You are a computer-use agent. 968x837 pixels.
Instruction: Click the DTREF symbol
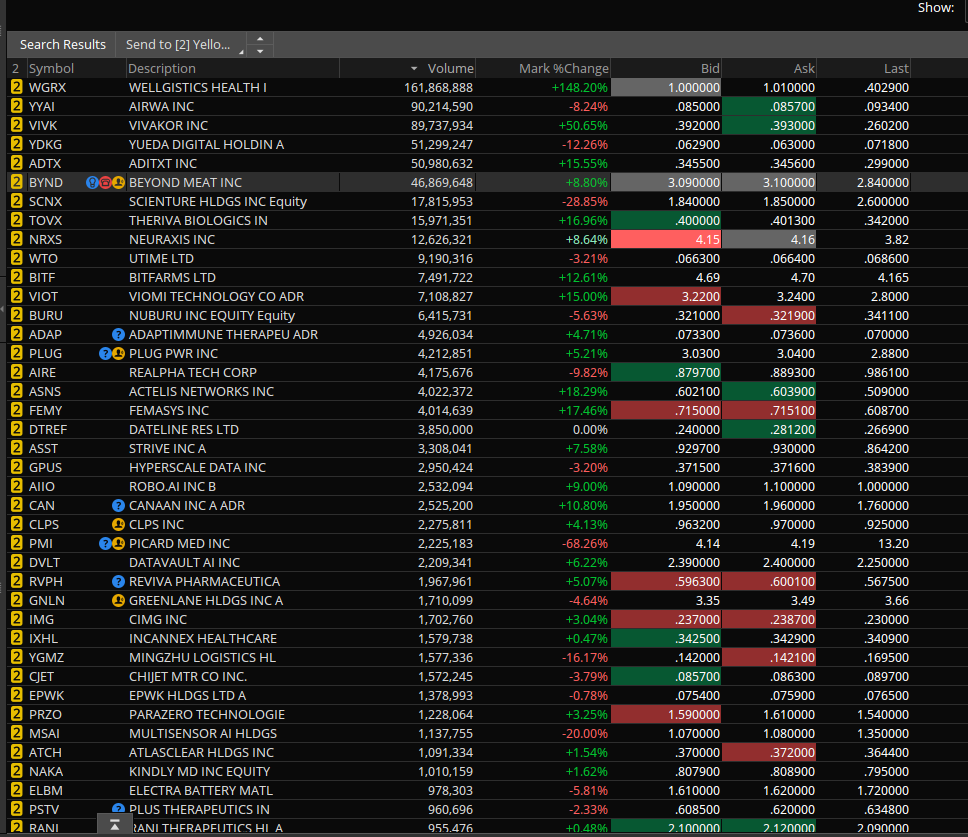click(48, 430)
